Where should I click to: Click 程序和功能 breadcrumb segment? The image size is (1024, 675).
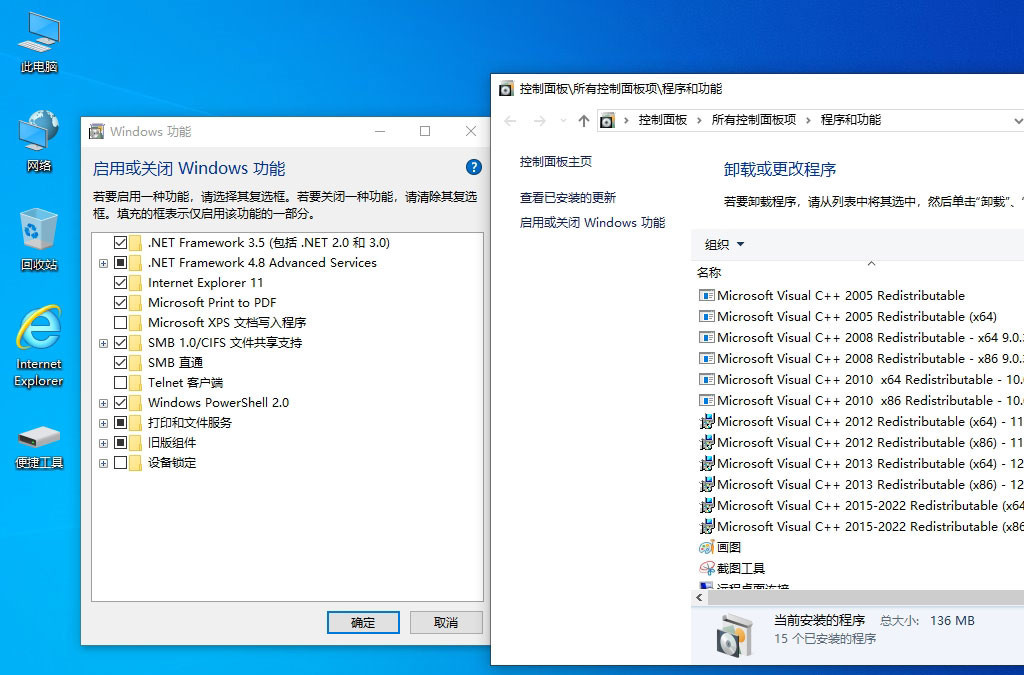tap(850, 120)
